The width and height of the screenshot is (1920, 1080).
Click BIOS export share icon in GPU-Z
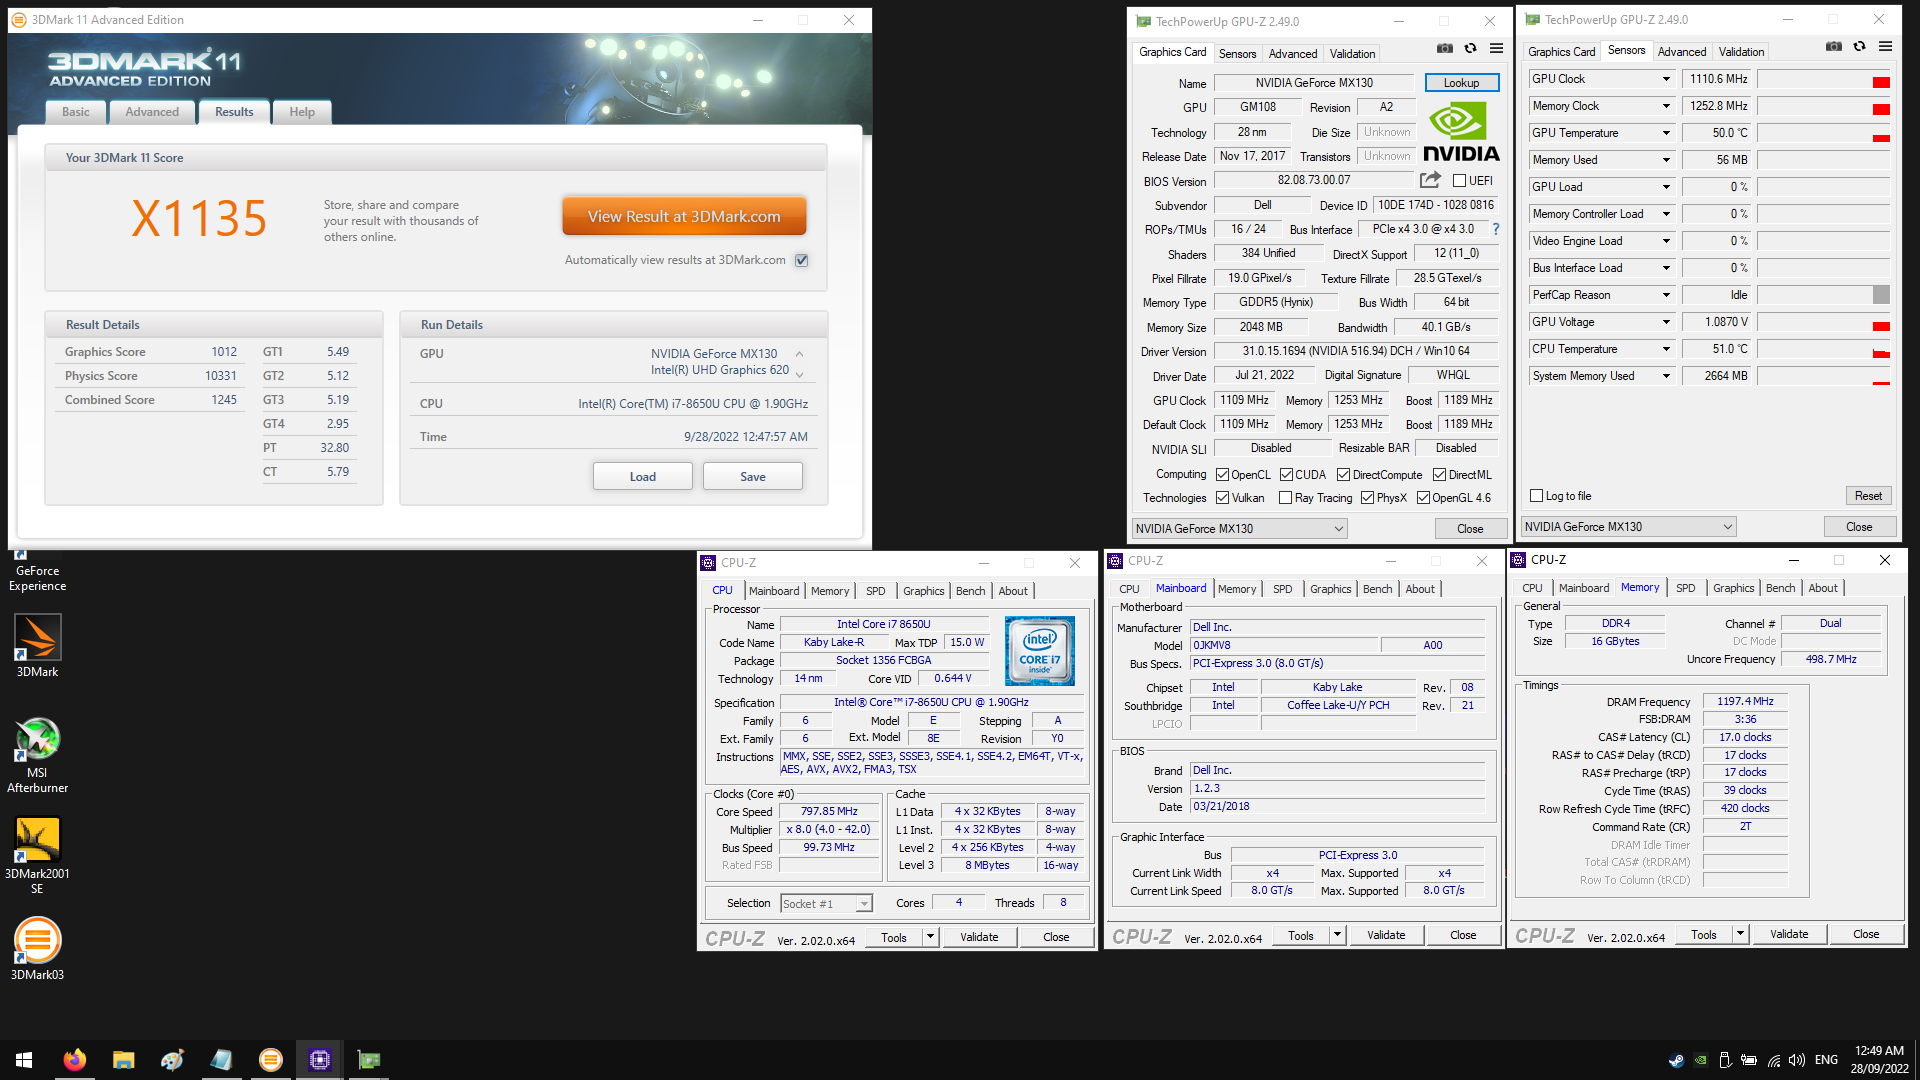point(1431,180)
